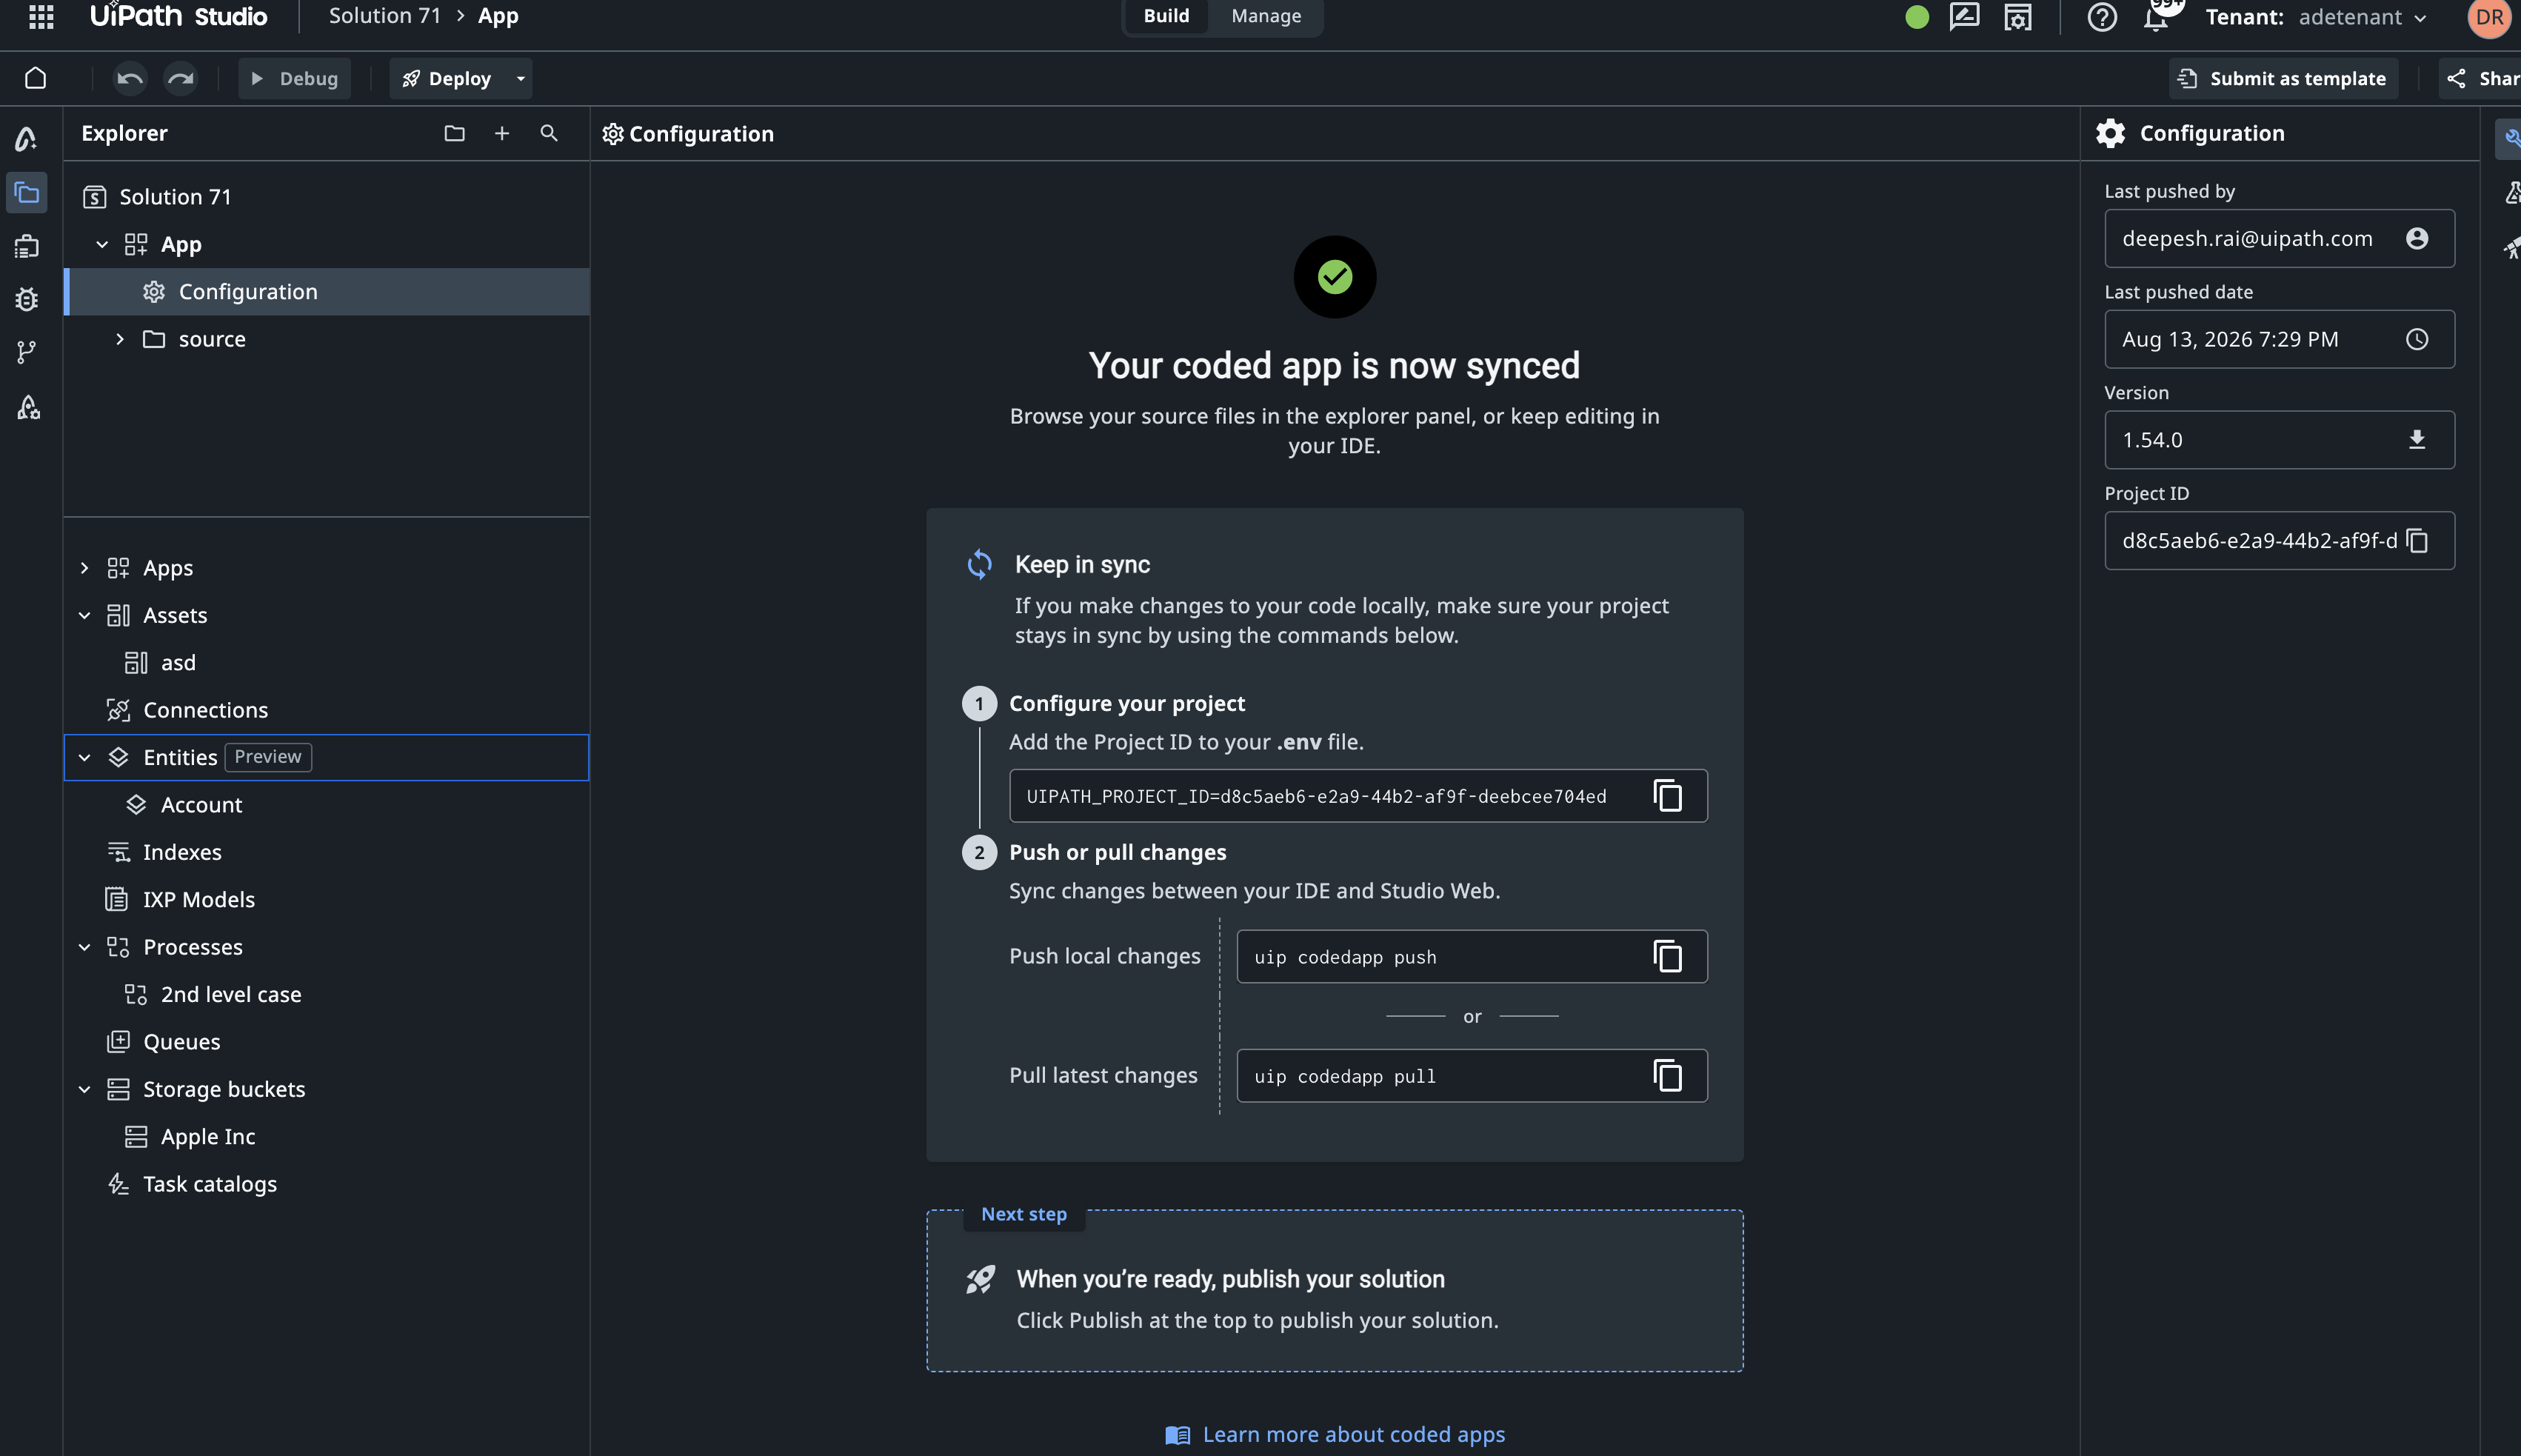Select the Explorer folder icon in sidebar
Image resolution: width=2521 pixels, height=1456 pixels.
(27, 193)
